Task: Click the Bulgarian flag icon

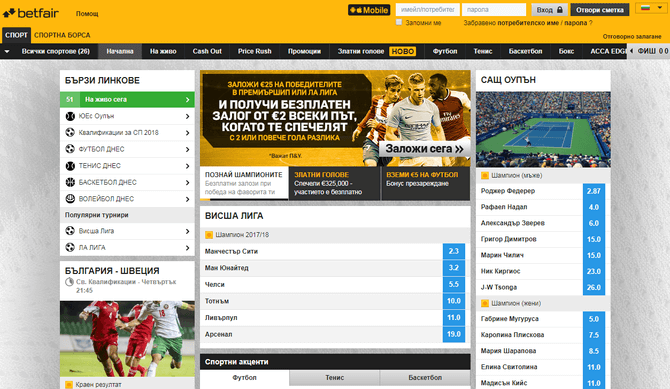Action: coord(646,8)
